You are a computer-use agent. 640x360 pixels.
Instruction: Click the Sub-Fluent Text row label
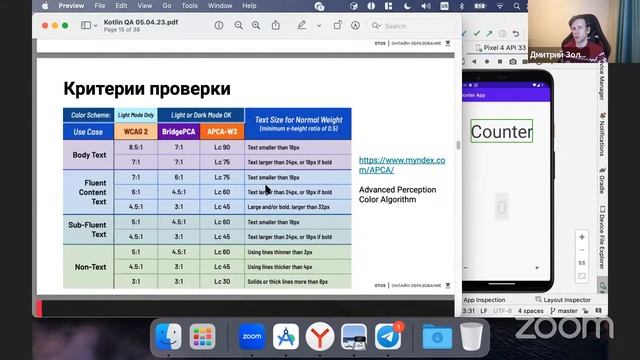(87, 229)
